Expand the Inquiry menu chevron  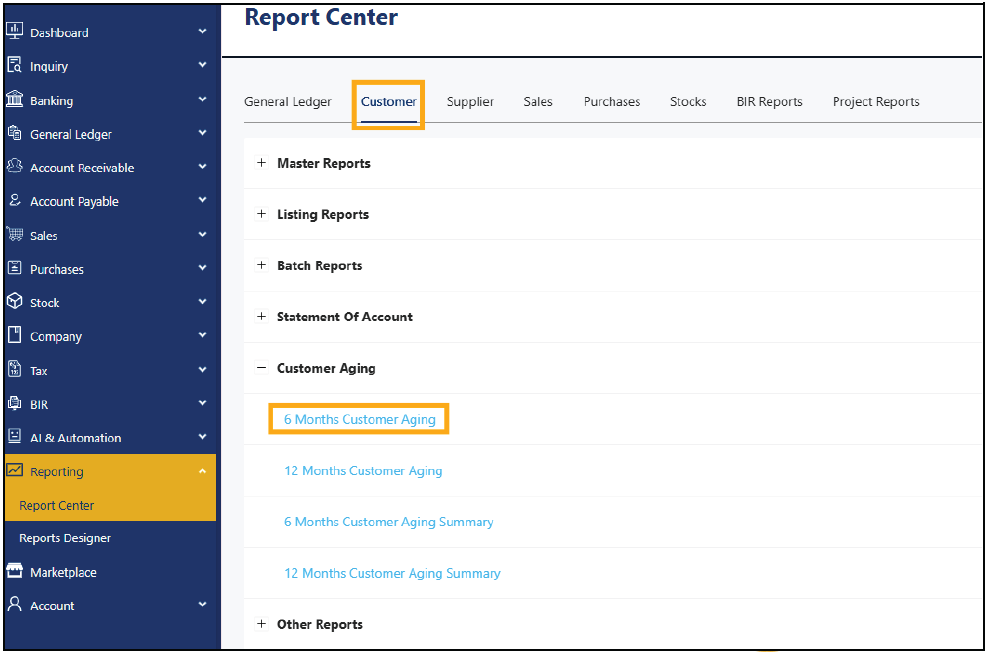point(202,65)
